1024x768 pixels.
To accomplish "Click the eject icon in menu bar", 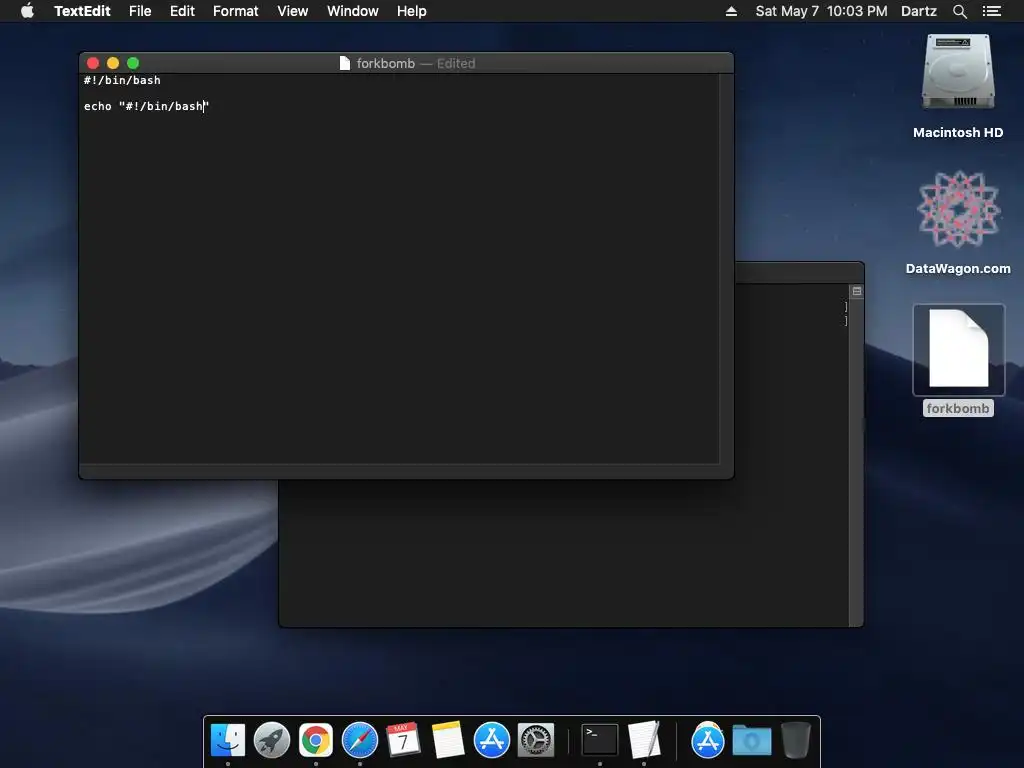I will click(x=731, y=11).
